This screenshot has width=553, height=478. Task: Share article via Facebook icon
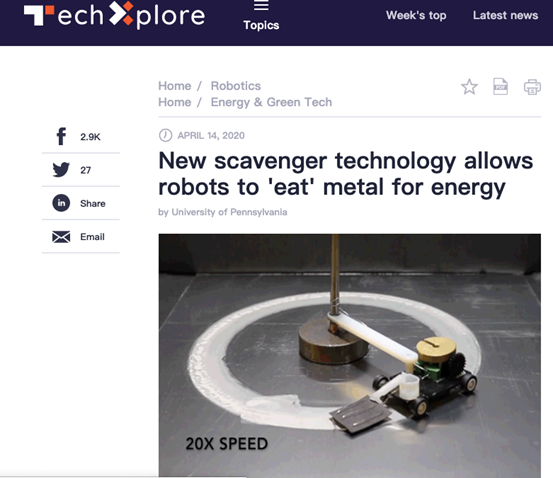pyautogui.click(x=61, y=136)
